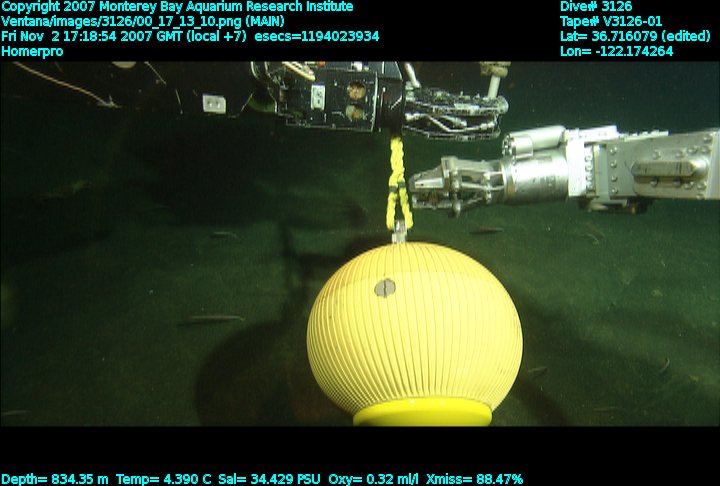This screenshot has height=486, width=720.
Task: Click the 'Xmiss= 88.47%' reading
Action: pos(475,479)
